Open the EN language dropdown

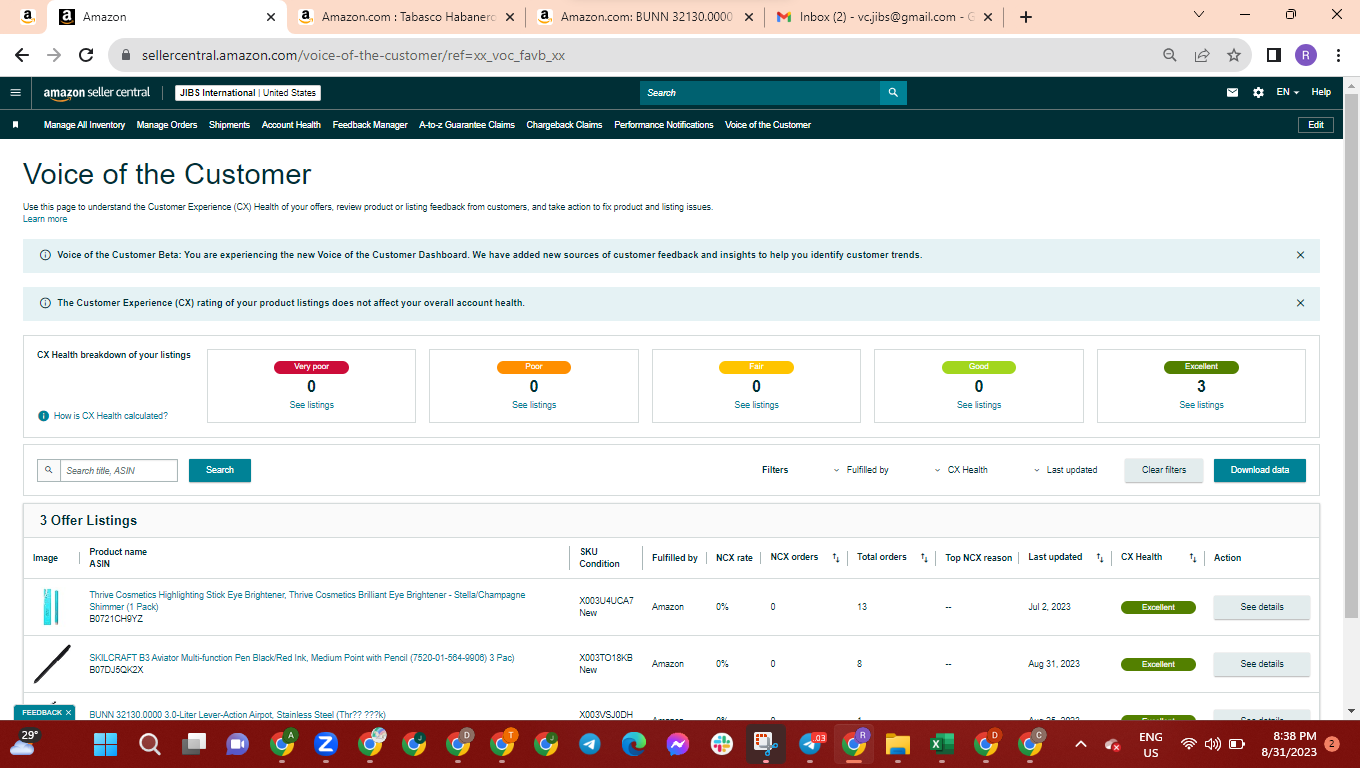coord(1287,92)
